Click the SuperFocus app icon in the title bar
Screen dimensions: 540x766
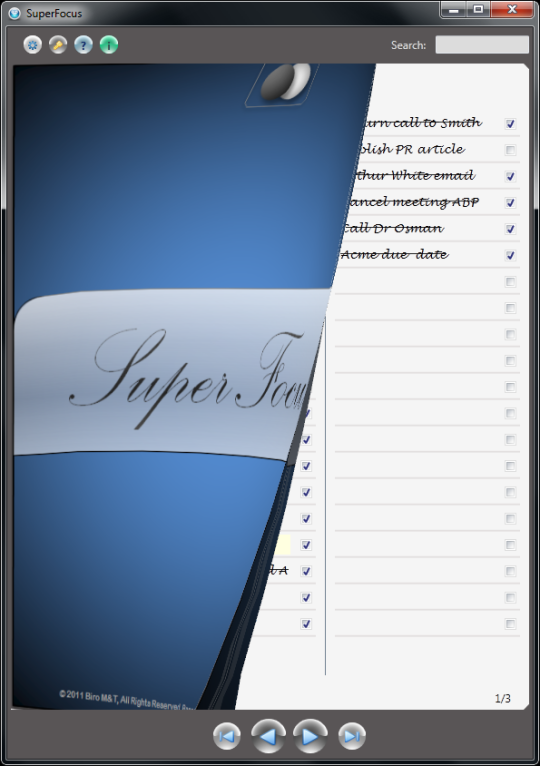coord(15,13)
